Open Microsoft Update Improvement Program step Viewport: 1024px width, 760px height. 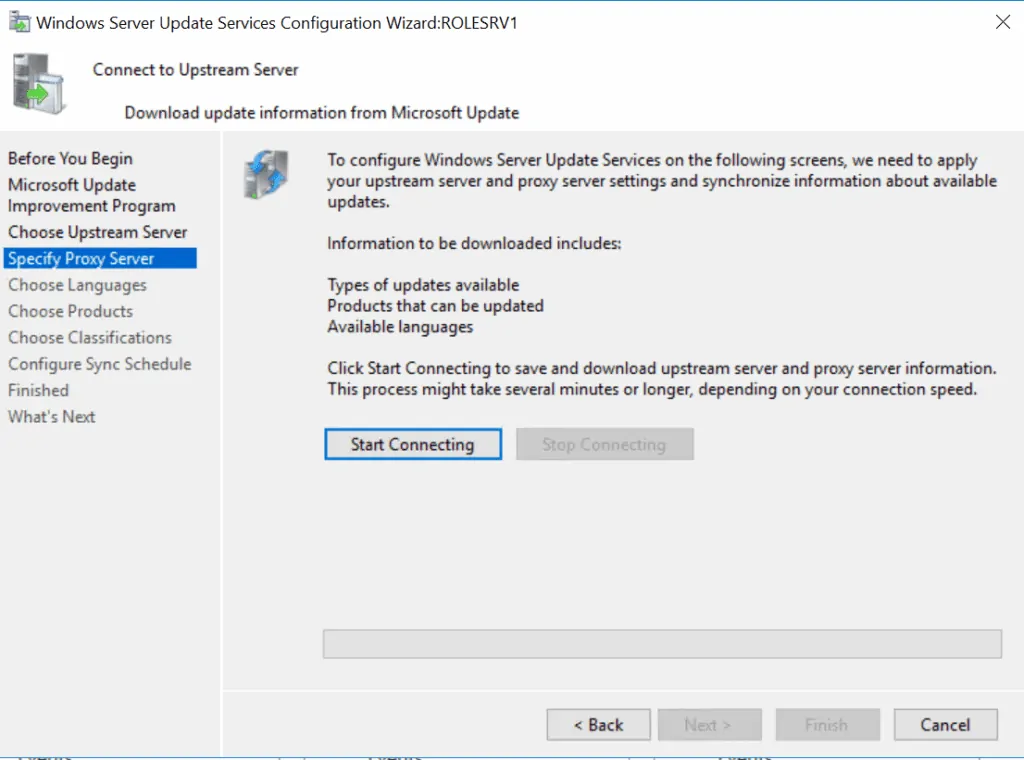(91, 195)
